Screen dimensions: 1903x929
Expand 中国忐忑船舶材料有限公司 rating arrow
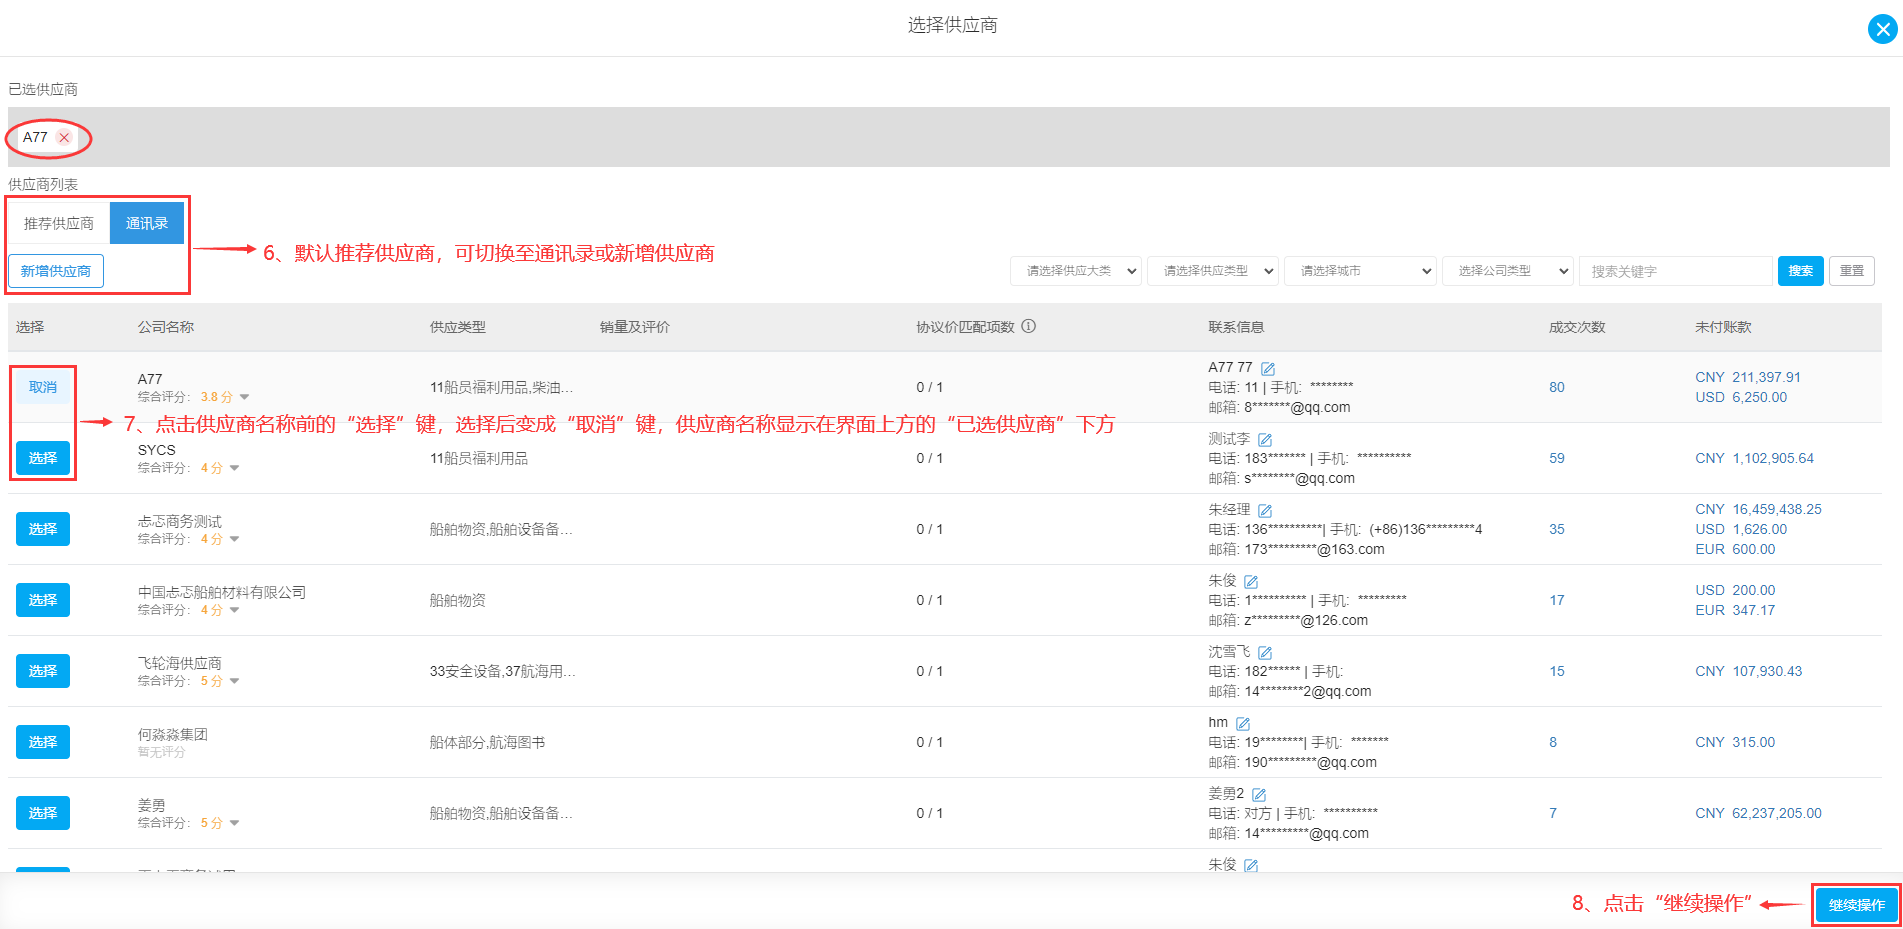point(235,610)
